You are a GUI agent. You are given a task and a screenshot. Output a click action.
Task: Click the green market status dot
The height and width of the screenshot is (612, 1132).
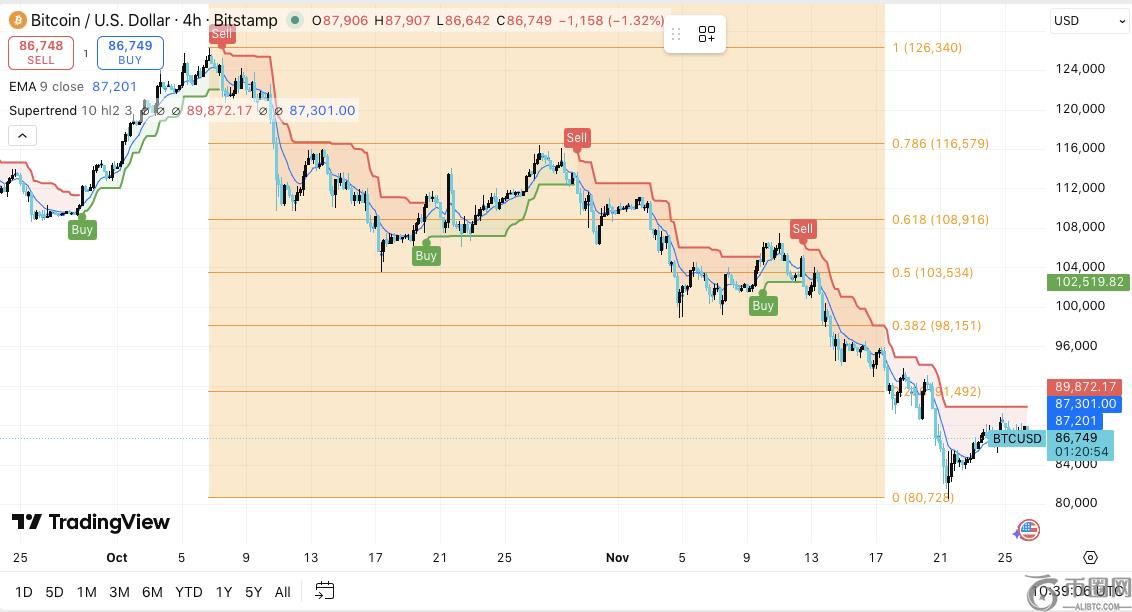coord(294,20)
